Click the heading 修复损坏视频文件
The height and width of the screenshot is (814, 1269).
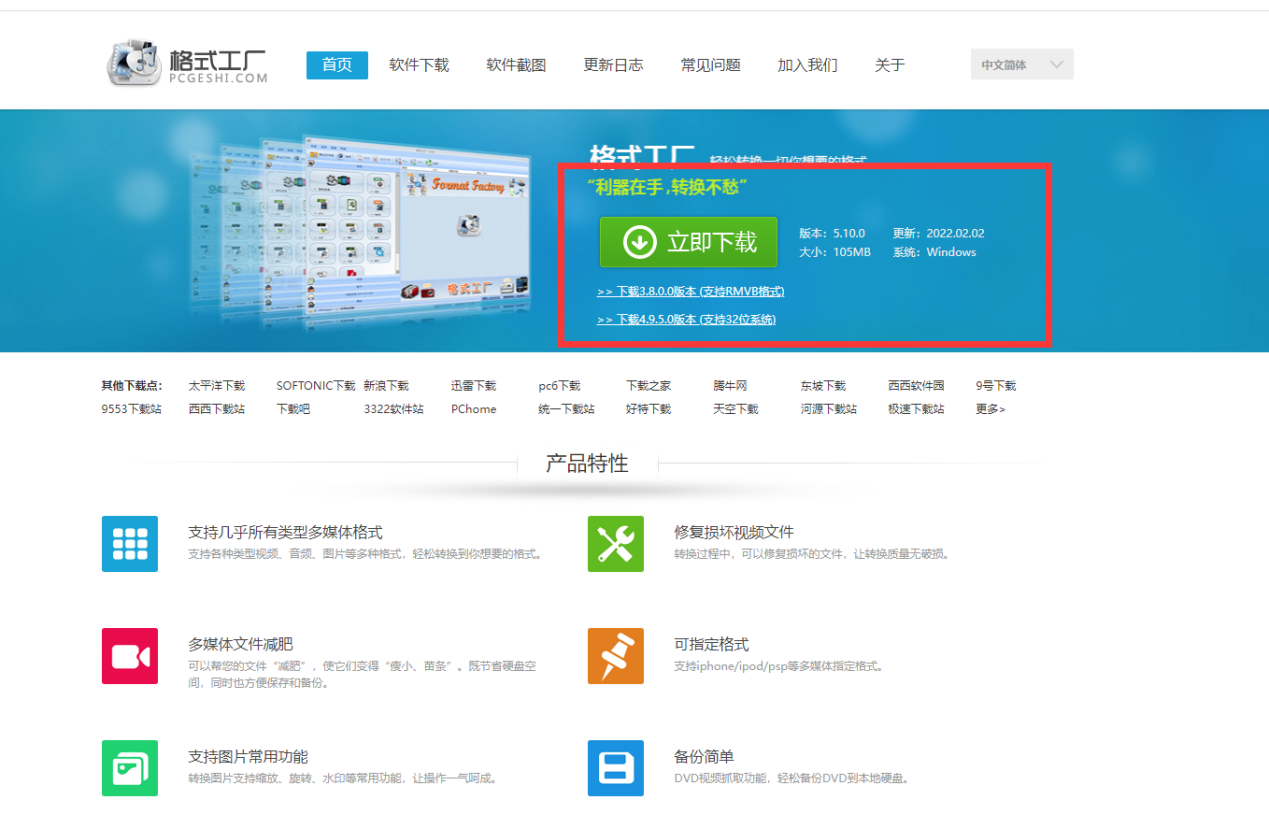[x=734, y=532]
